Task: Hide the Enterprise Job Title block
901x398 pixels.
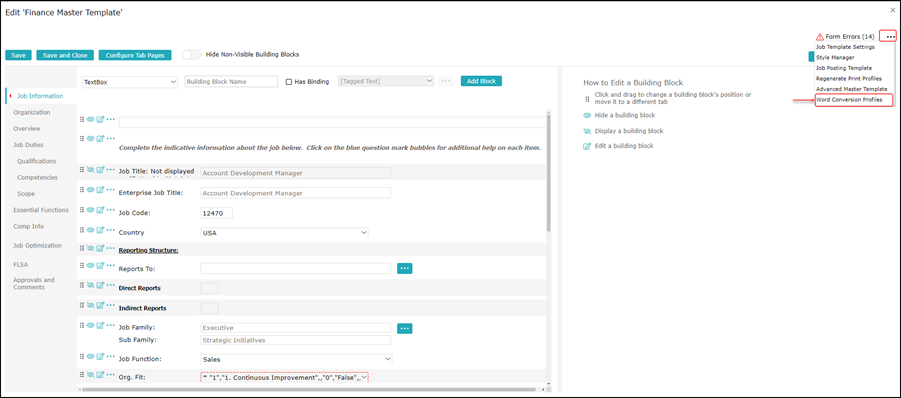Action: pyautogui.click(x=90, y=190)
